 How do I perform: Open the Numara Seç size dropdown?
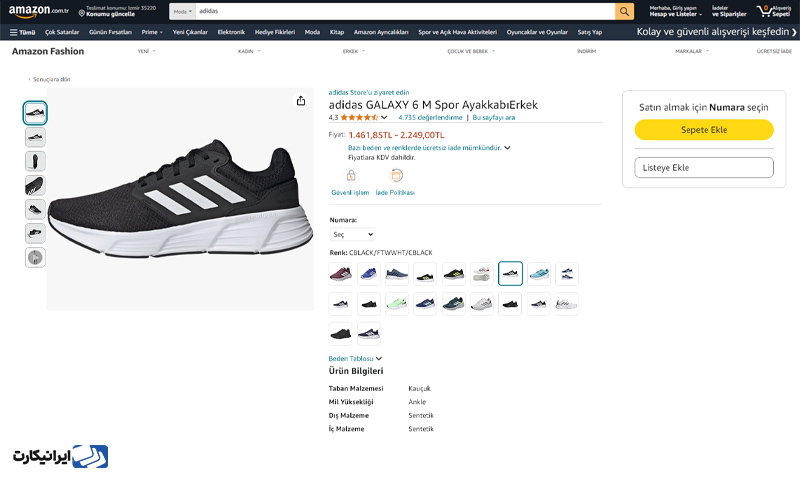tap(353, 234)
